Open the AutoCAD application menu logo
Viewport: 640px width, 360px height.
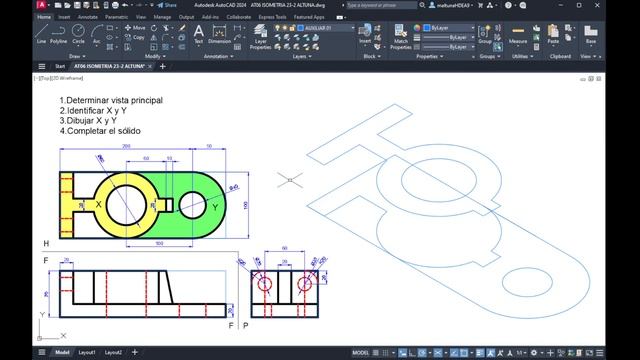(41, 5)
